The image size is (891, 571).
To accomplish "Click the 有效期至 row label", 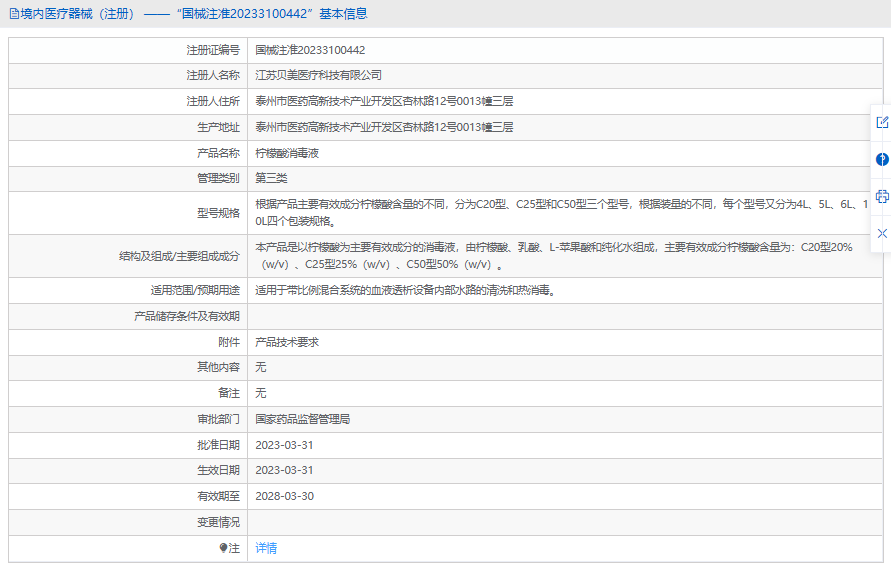I will (x=218, y=496).
